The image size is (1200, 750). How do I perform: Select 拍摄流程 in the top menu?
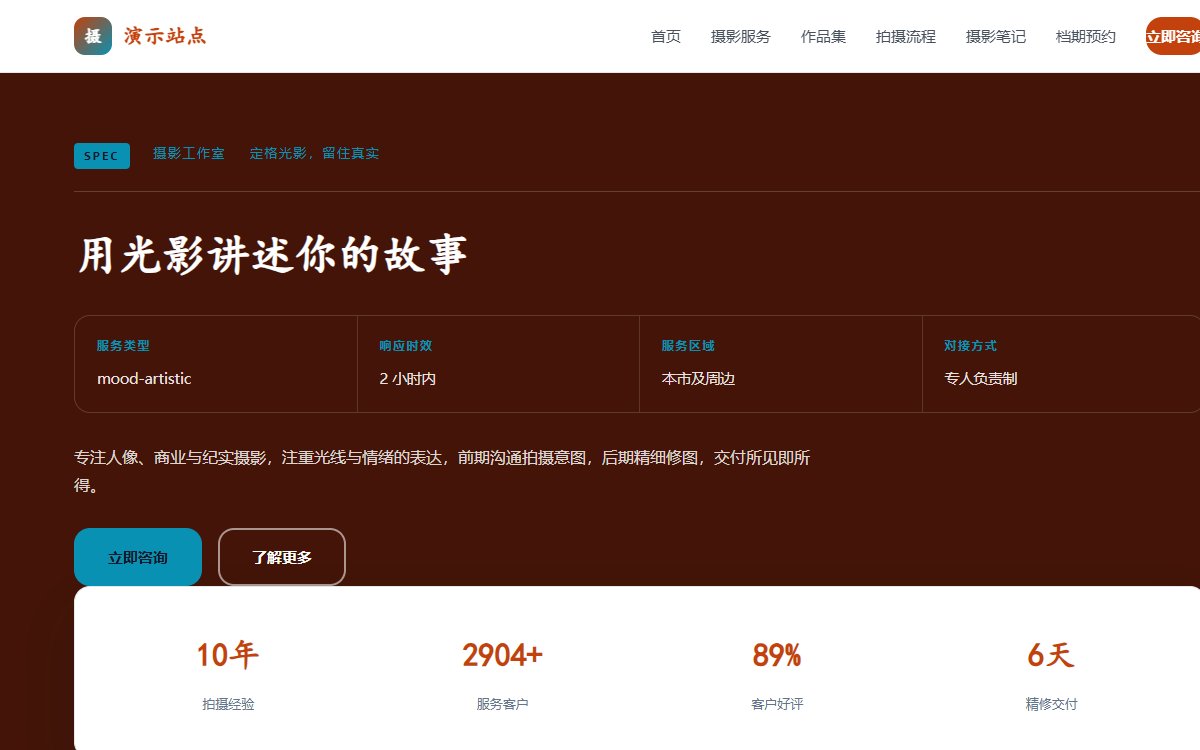pyautogui.click(x=906, y=37)
